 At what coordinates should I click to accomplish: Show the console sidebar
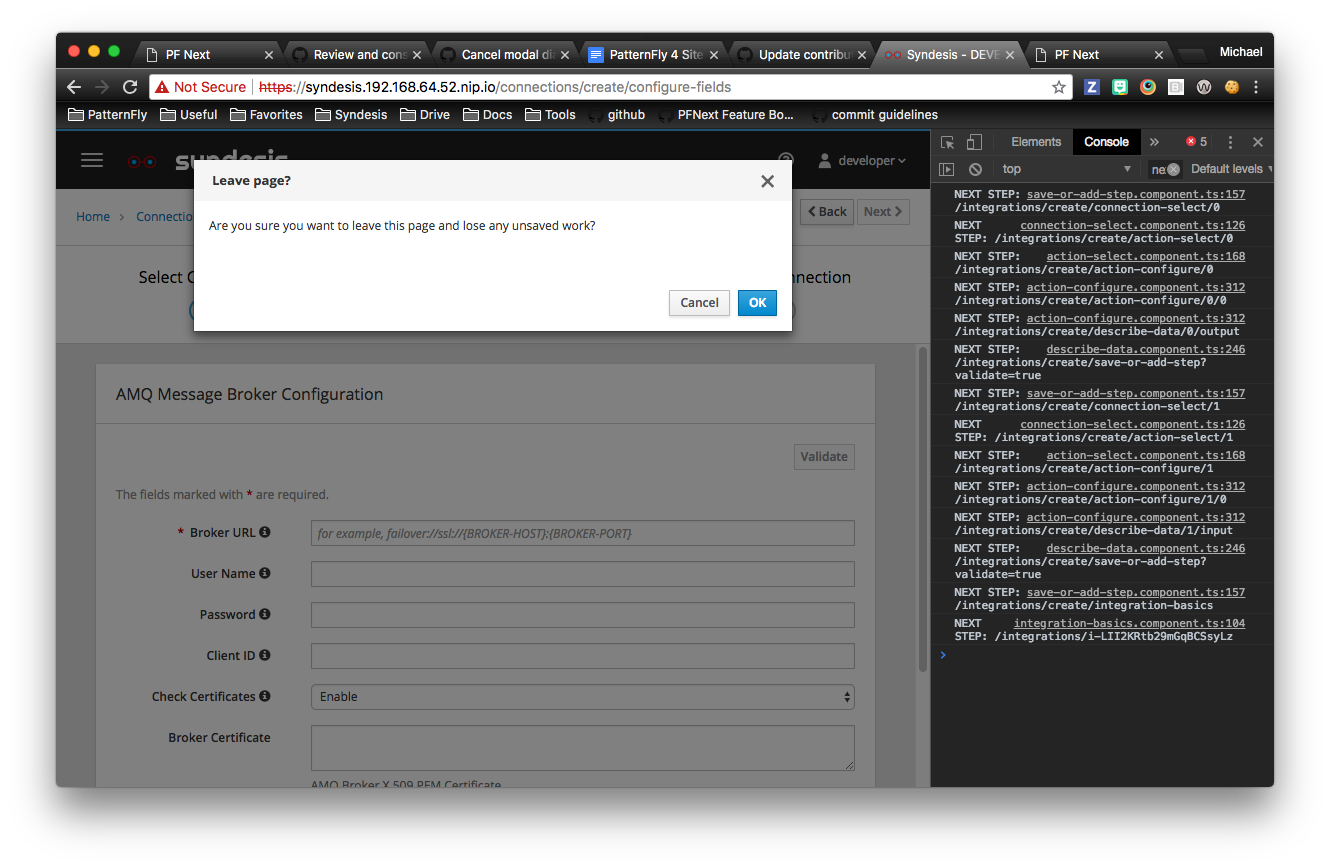coord(947,169)
